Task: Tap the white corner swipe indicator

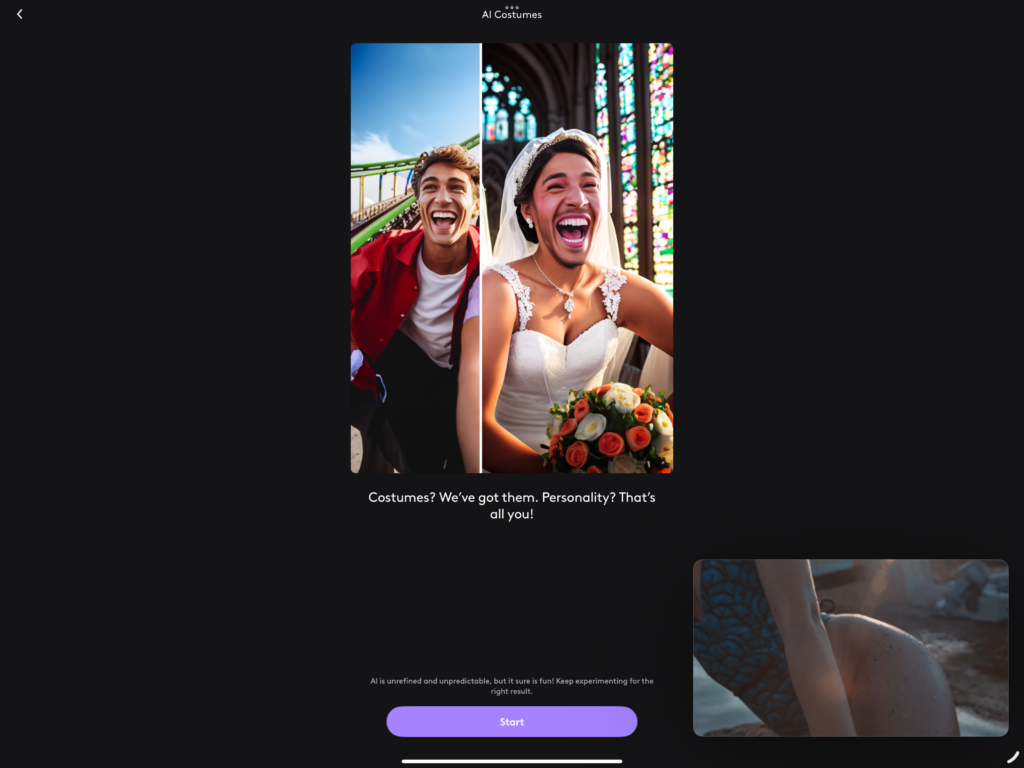Action: coord(1012,757)
